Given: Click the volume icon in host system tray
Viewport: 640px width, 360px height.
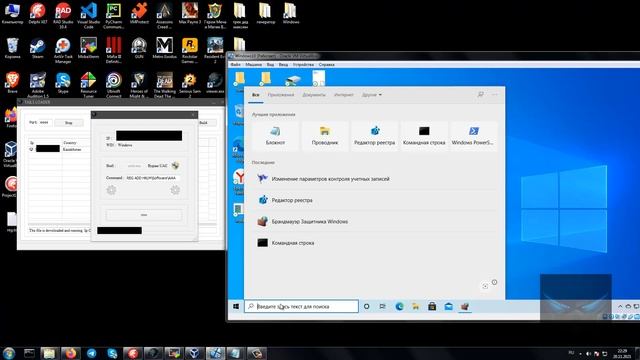Looking at the screenshot, I should tap(588, 353).
